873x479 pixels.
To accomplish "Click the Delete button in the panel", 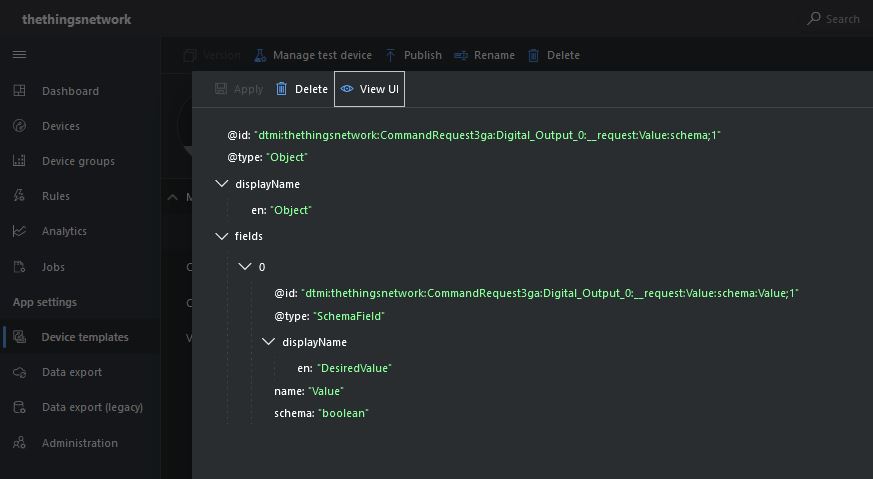I will tap(302, 89).
